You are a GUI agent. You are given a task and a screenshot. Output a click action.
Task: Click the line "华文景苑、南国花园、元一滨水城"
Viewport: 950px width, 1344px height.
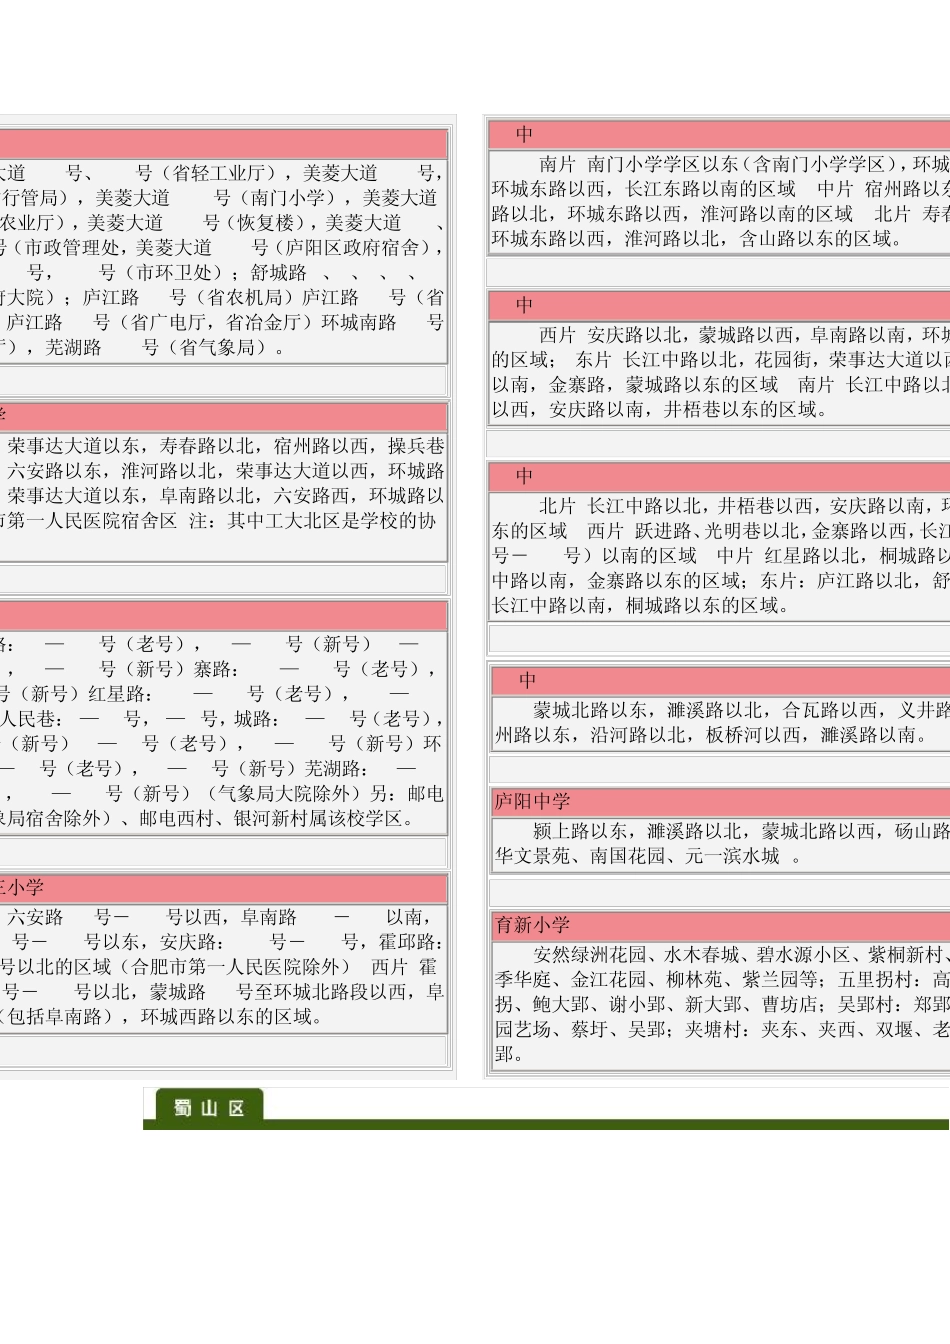[x=647, y=856]
